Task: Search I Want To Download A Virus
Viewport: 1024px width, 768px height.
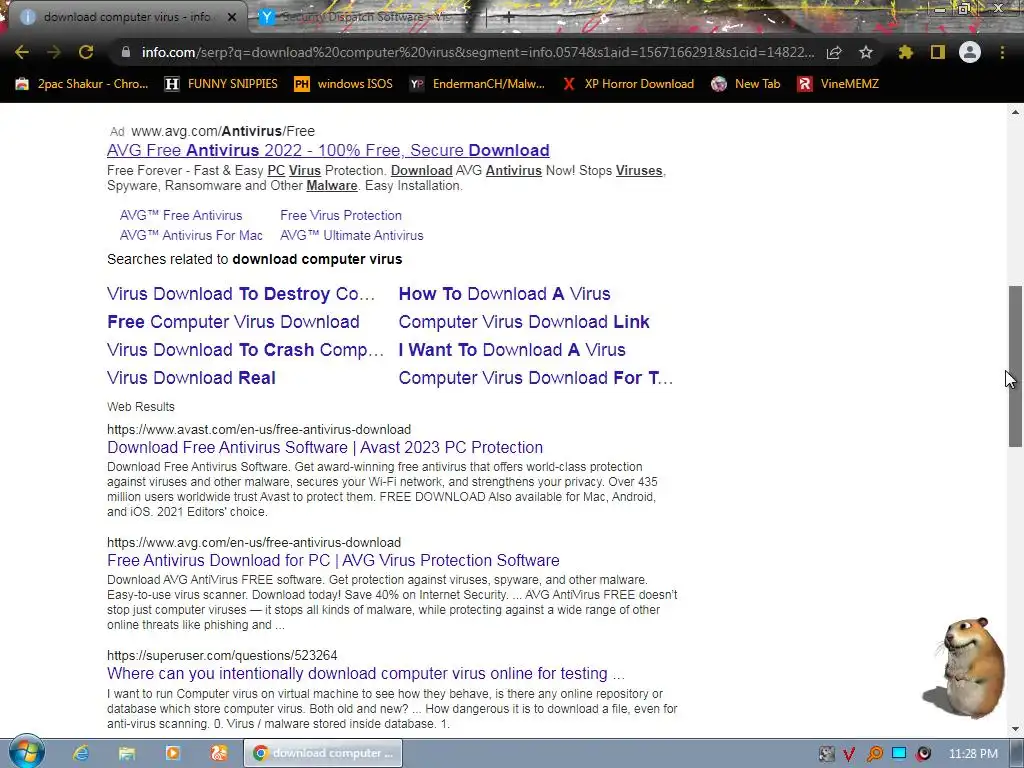Action: coord(512,350)
